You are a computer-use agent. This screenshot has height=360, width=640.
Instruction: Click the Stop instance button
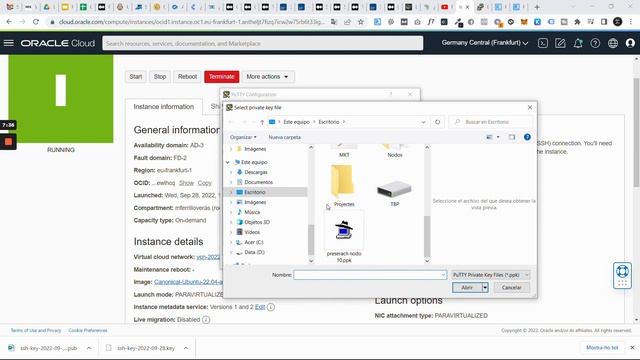click(x=160, y=77)
